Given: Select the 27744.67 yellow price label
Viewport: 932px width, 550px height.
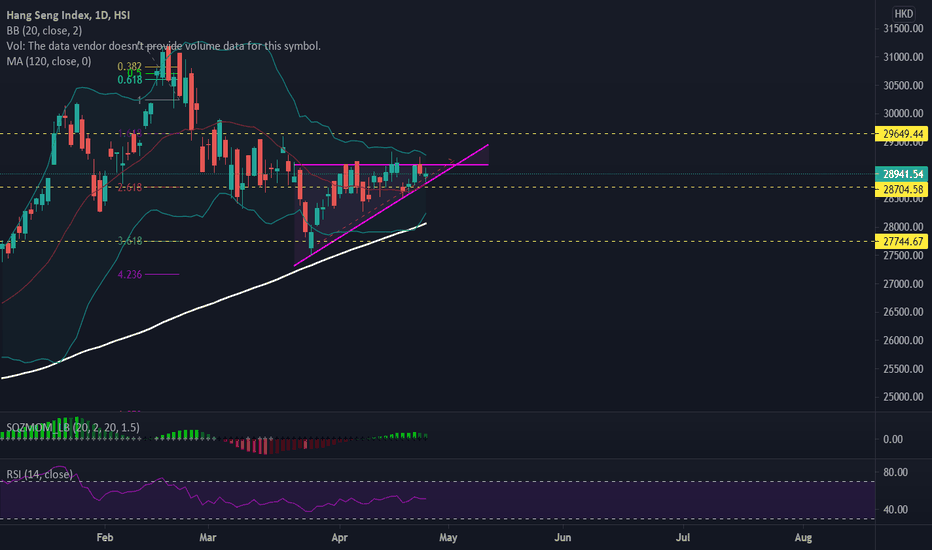Looking at the screenshot, I should point(902,241).
